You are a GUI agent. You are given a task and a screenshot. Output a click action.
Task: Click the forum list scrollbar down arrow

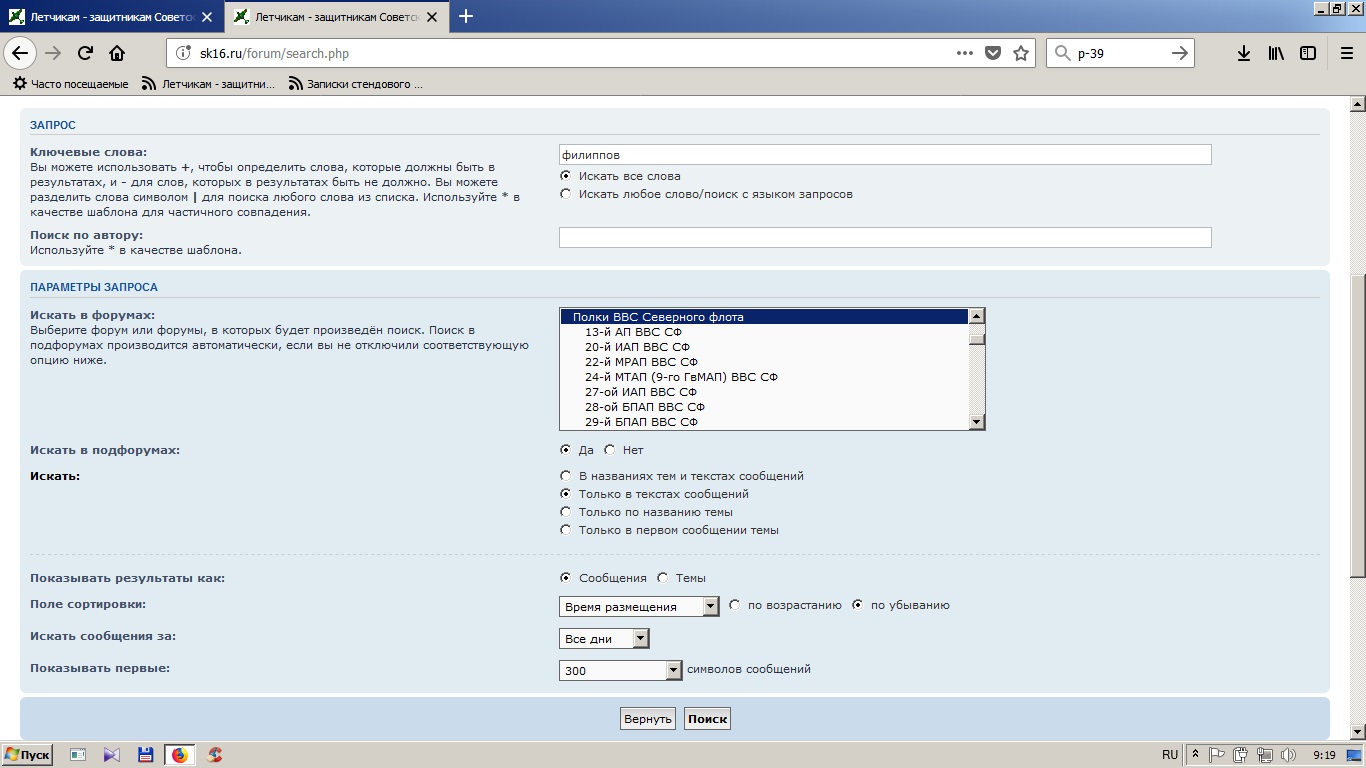[977, 423]
